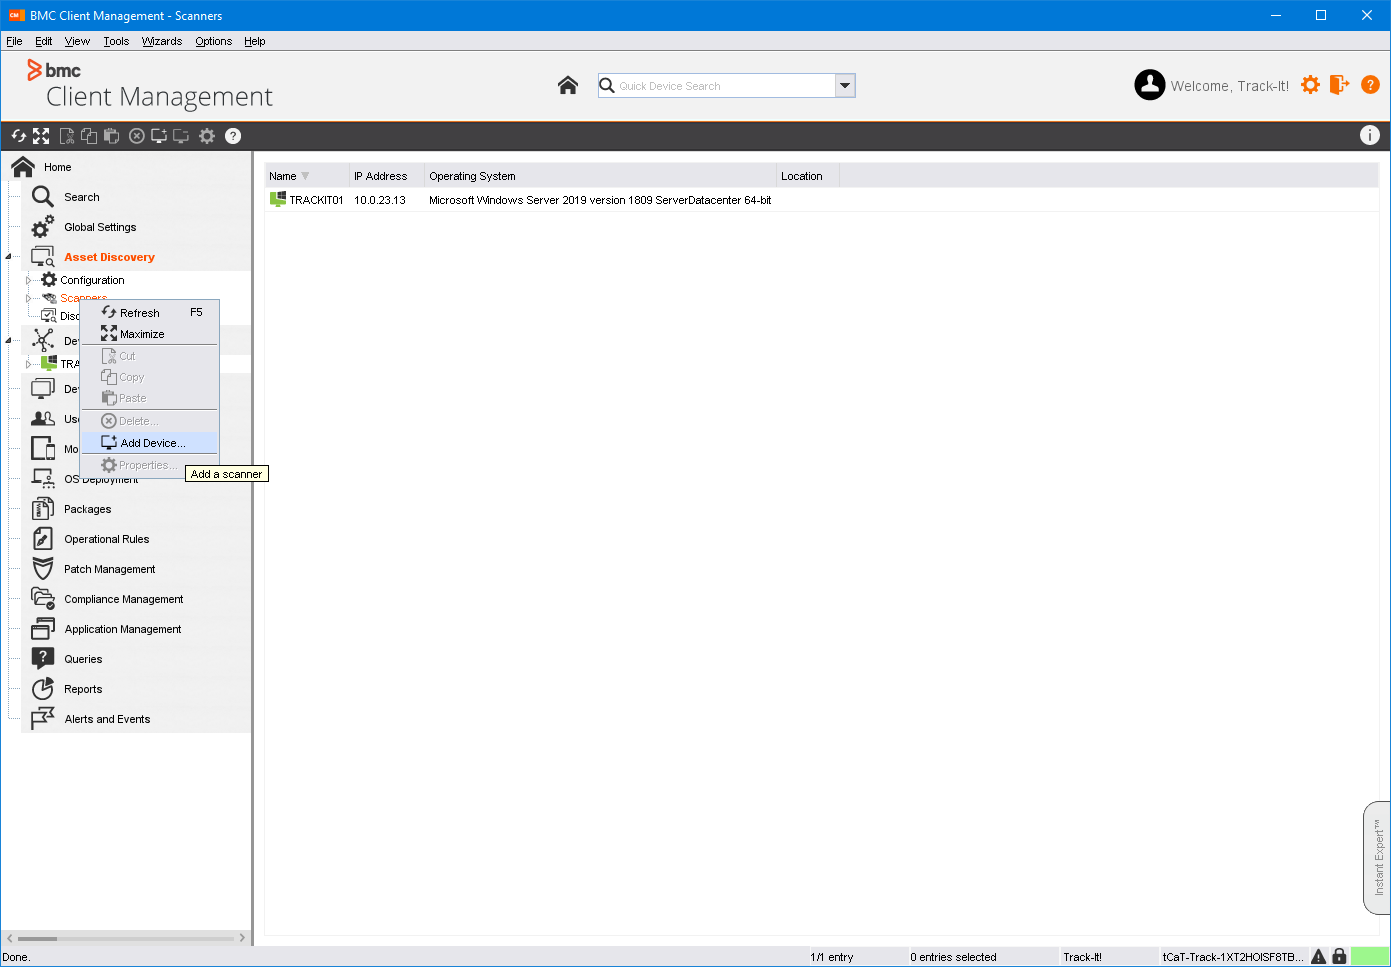
Task: Click the Add Device icon in the dark toolbar
Action: coord(159,136)
